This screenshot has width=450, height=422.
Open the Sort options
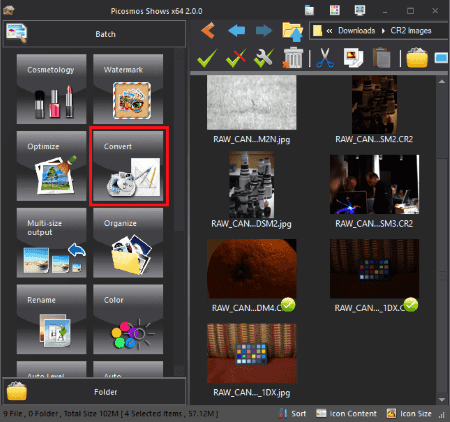pos(292,414)
